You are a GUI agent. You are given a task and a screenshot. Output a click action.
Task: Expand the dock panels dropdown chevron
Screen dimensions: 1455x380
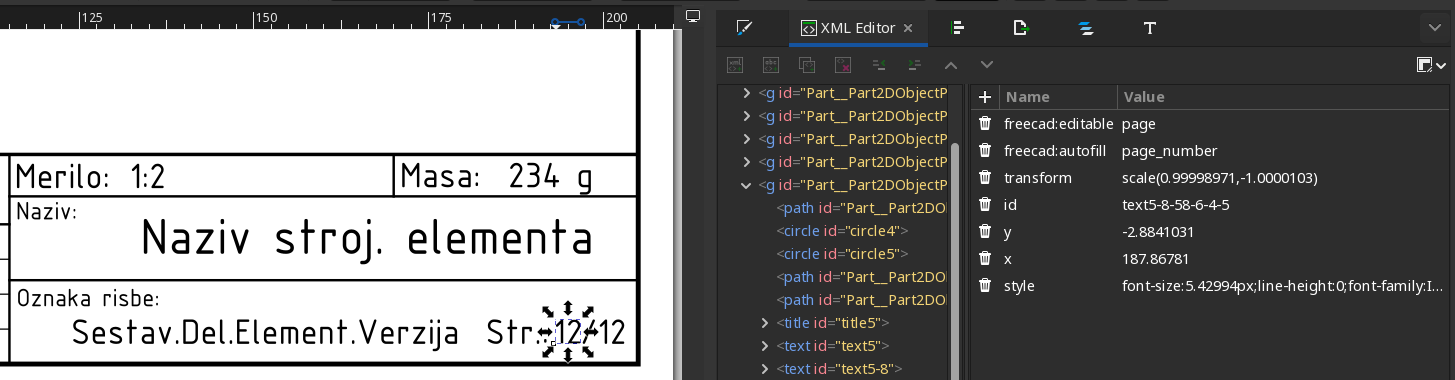click(1434, 28)
